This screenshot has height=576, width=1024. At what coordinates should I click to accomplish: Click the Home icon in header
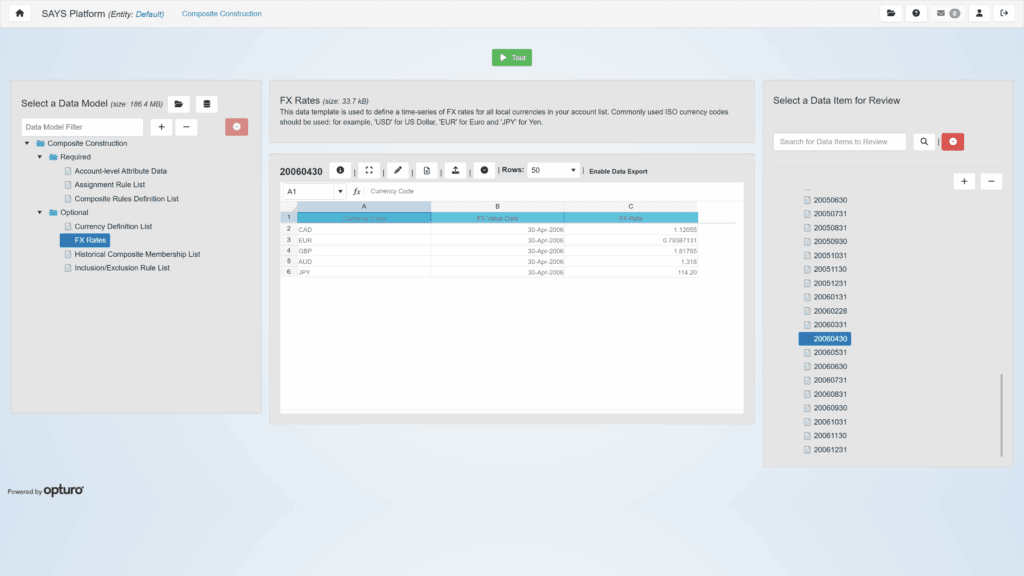pyautogui.click(x=20, y=14)
